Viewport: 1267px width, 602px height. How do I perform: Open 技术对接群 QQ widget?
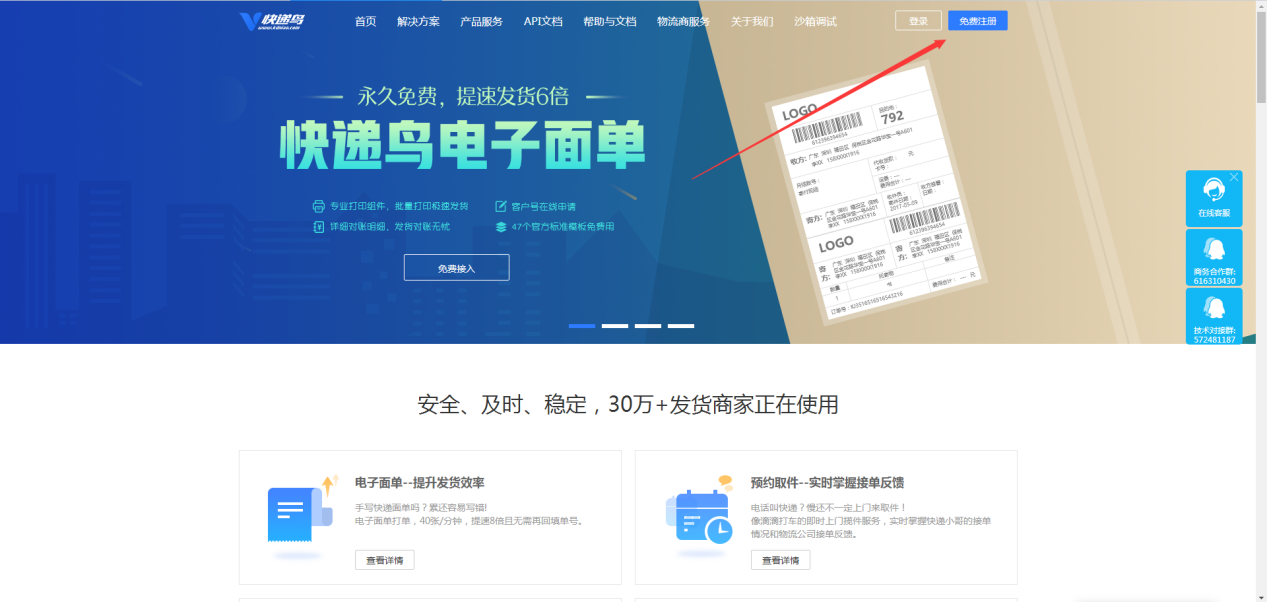[1214, 317]
